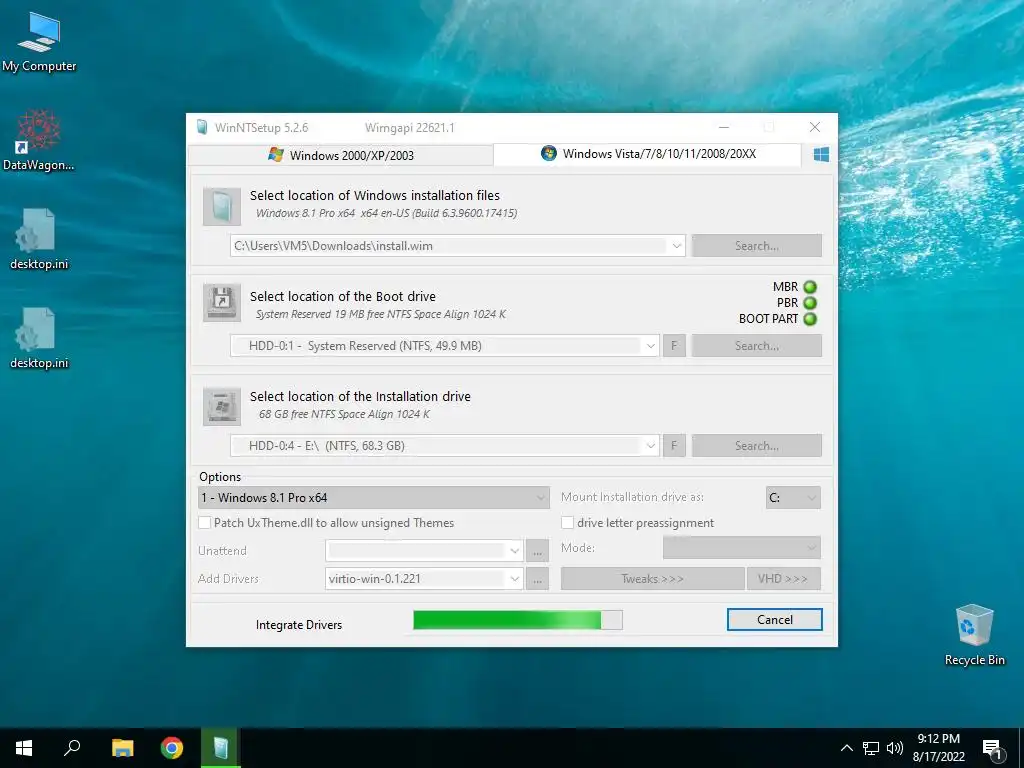Expand the Unattend file dropdown

point(515,551)
